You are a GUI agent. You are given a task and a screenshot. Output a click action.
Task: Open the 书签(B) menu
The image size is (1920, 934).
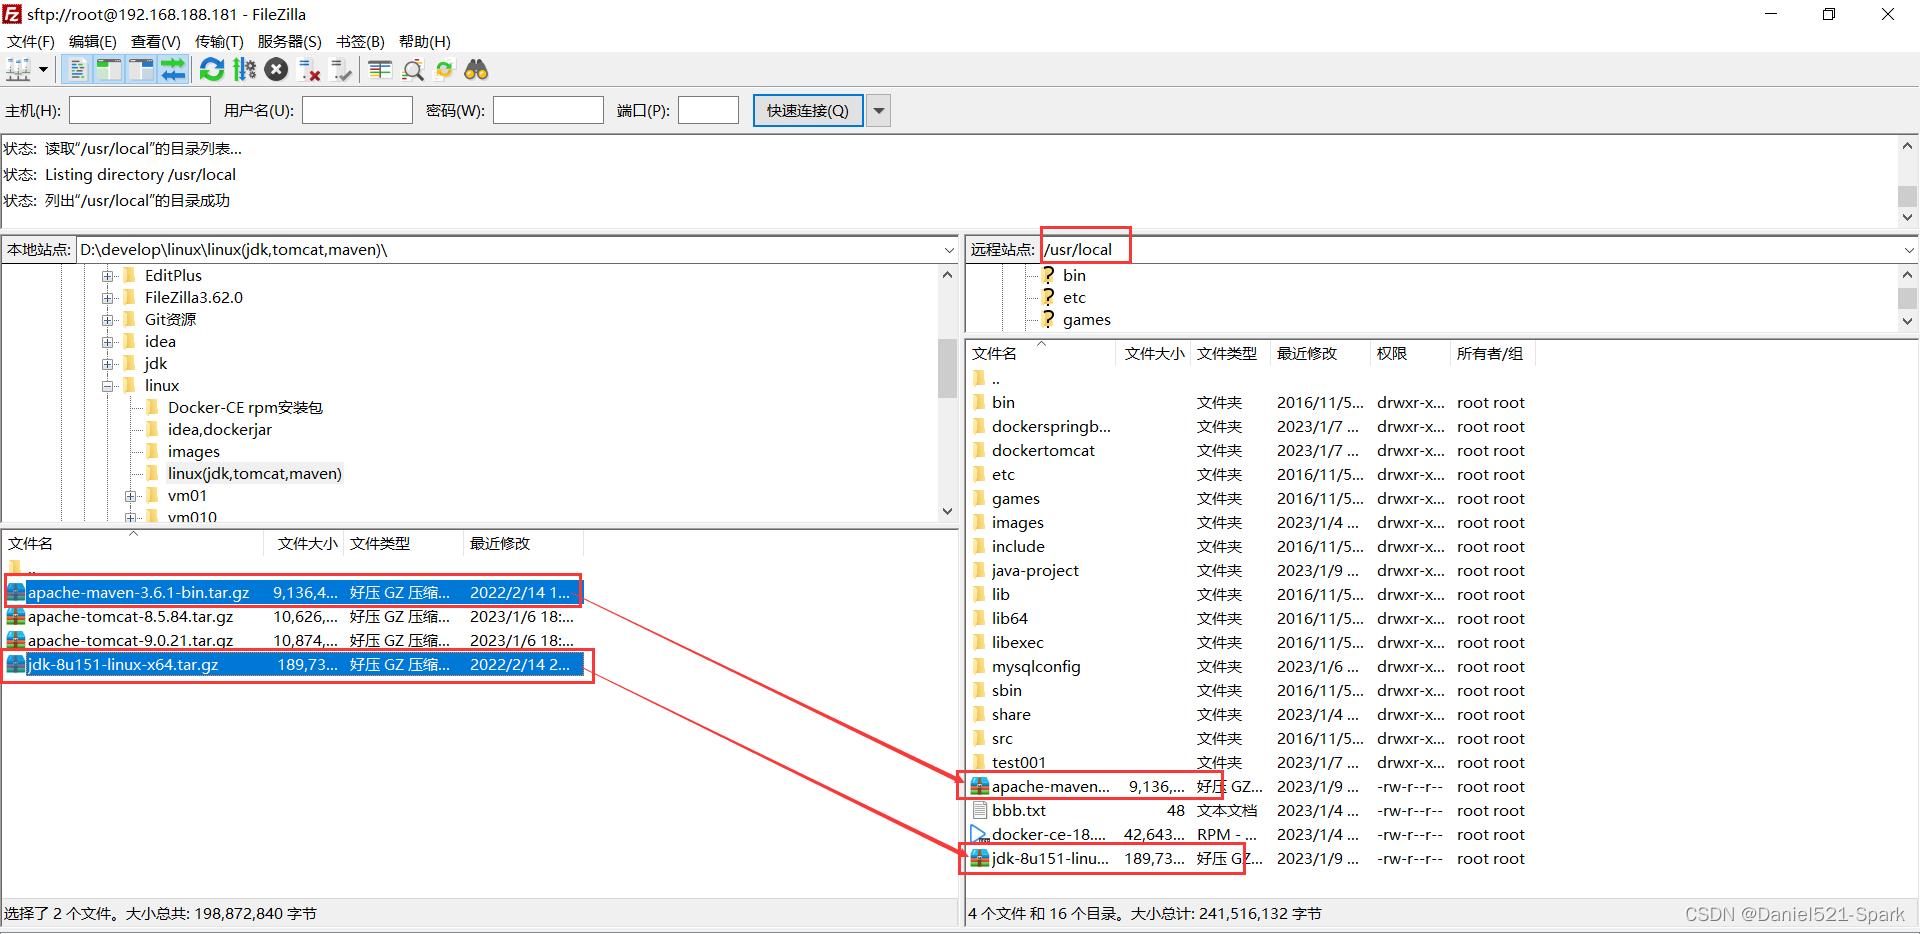pos(360,41)
